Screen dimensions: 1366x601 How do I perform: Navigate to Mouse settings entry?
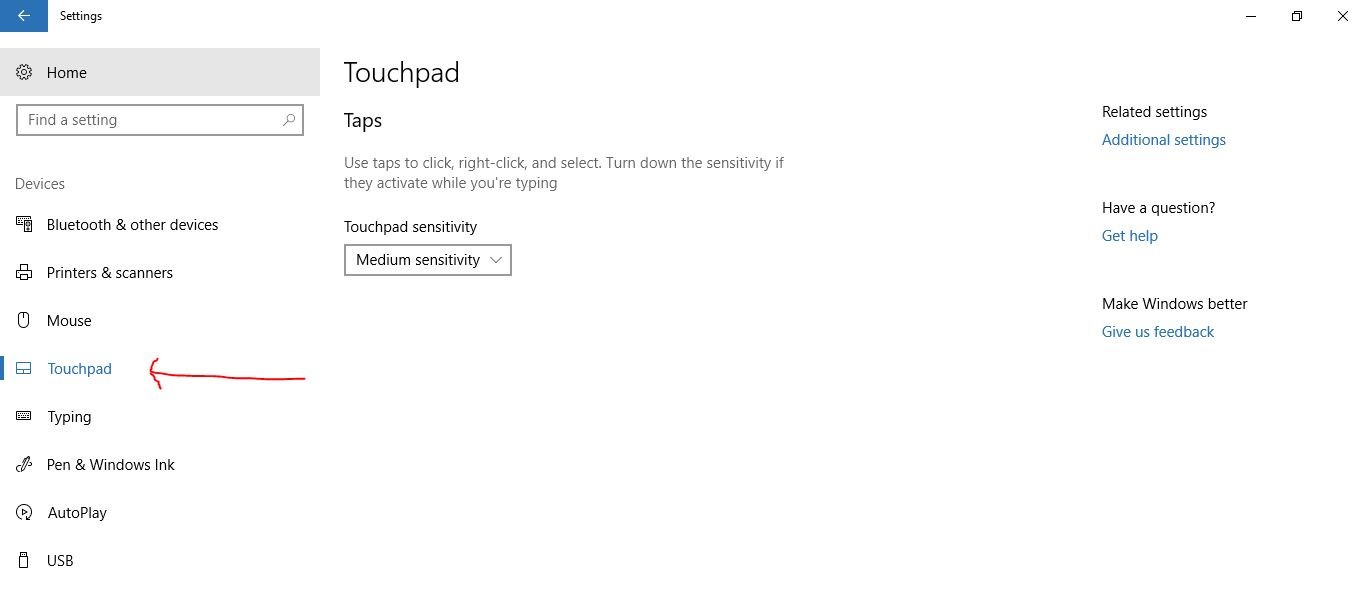pos(68,320)
